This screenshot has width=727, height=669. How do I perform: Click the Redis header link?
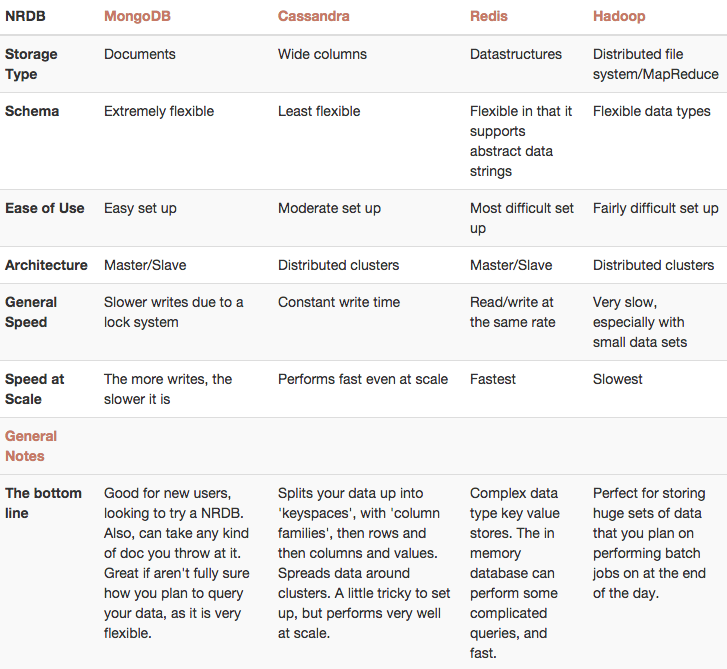coord(489,16)
